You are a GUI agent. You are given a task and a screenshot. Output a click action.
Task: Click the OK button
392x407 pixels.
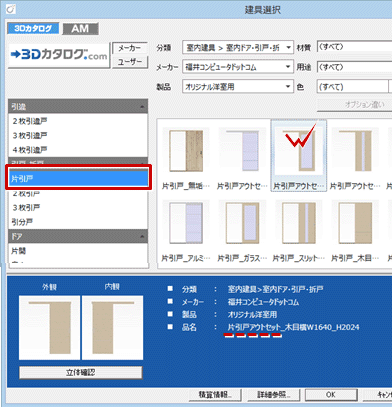(331, 395)
